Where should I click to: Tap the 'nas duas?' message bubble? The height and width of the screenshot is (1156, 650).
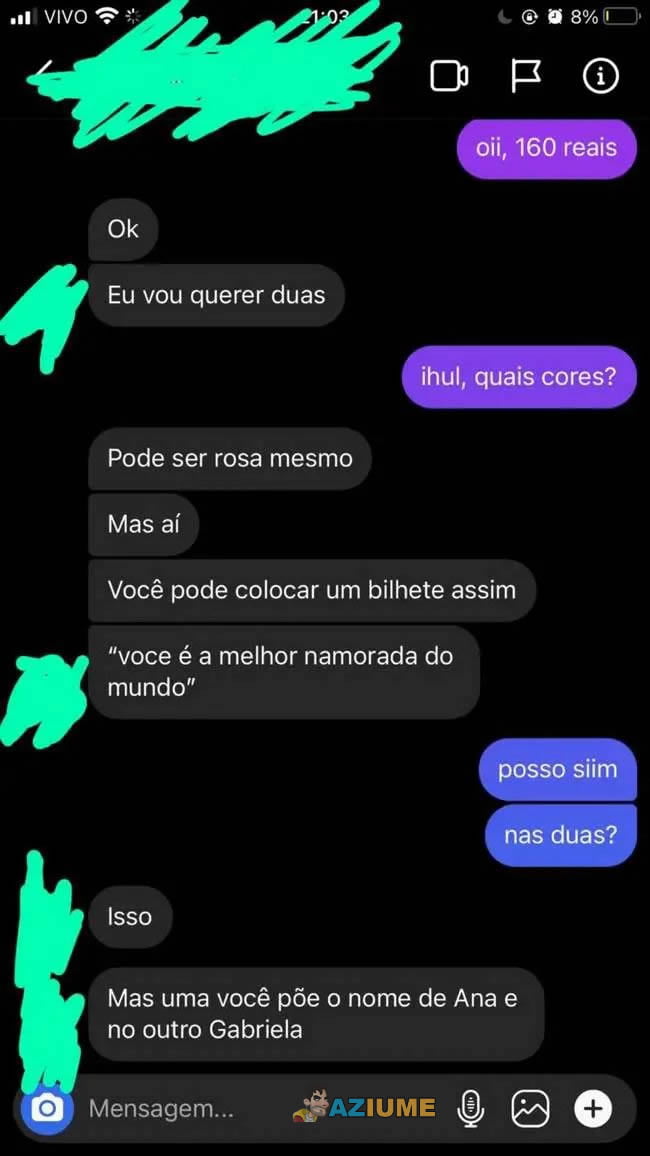(560, 835)
